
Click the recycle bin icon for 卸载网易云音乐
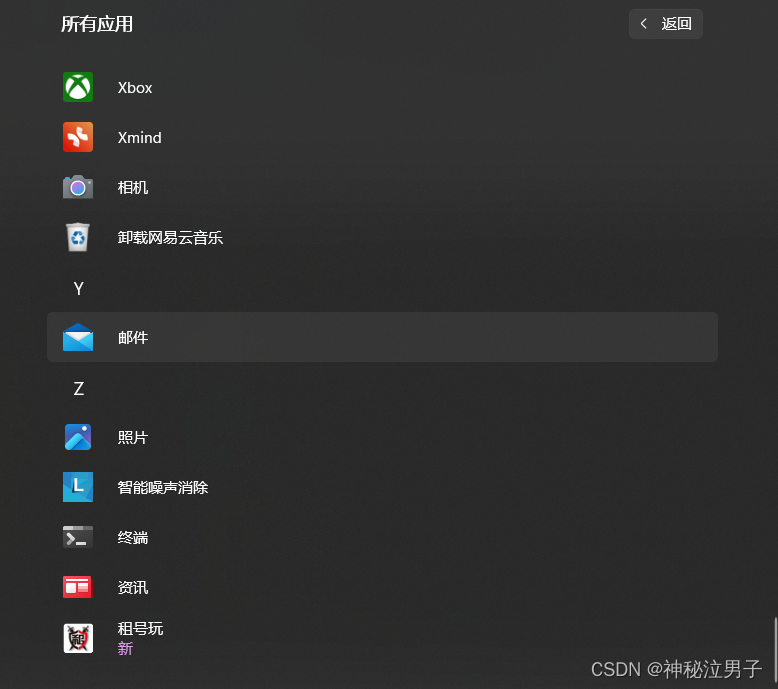point(78,237)
